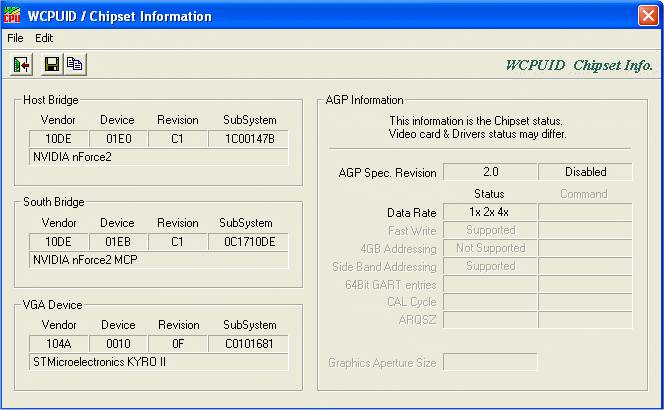The width and height of the screenshot is (664, 410).
Task: Click the NVIDIA nForce2 host bridge name field
Action: [x=159, y=157]
